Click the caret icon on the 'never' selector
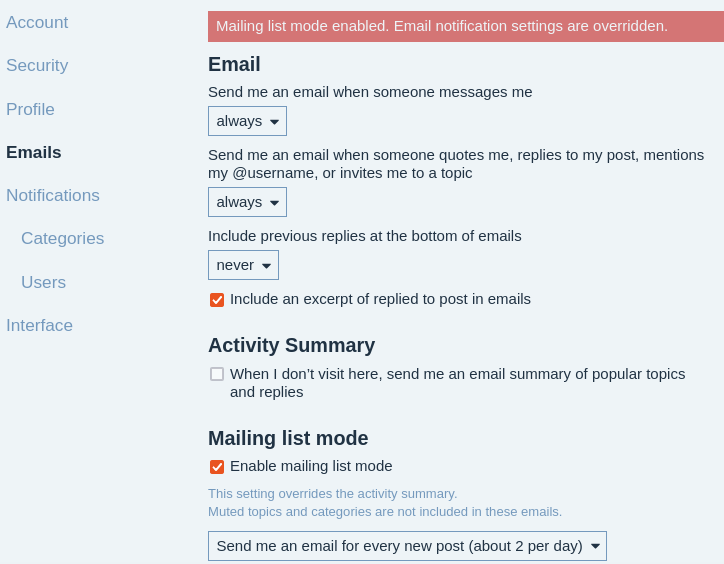724x564 pixels. (x=266, y=266)
